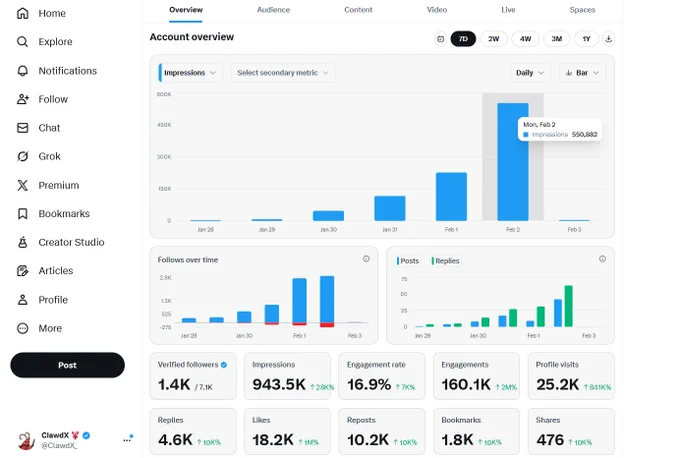Select the 3M time range
The width and height of the screenshot is (680, 458).
(556, 39)
